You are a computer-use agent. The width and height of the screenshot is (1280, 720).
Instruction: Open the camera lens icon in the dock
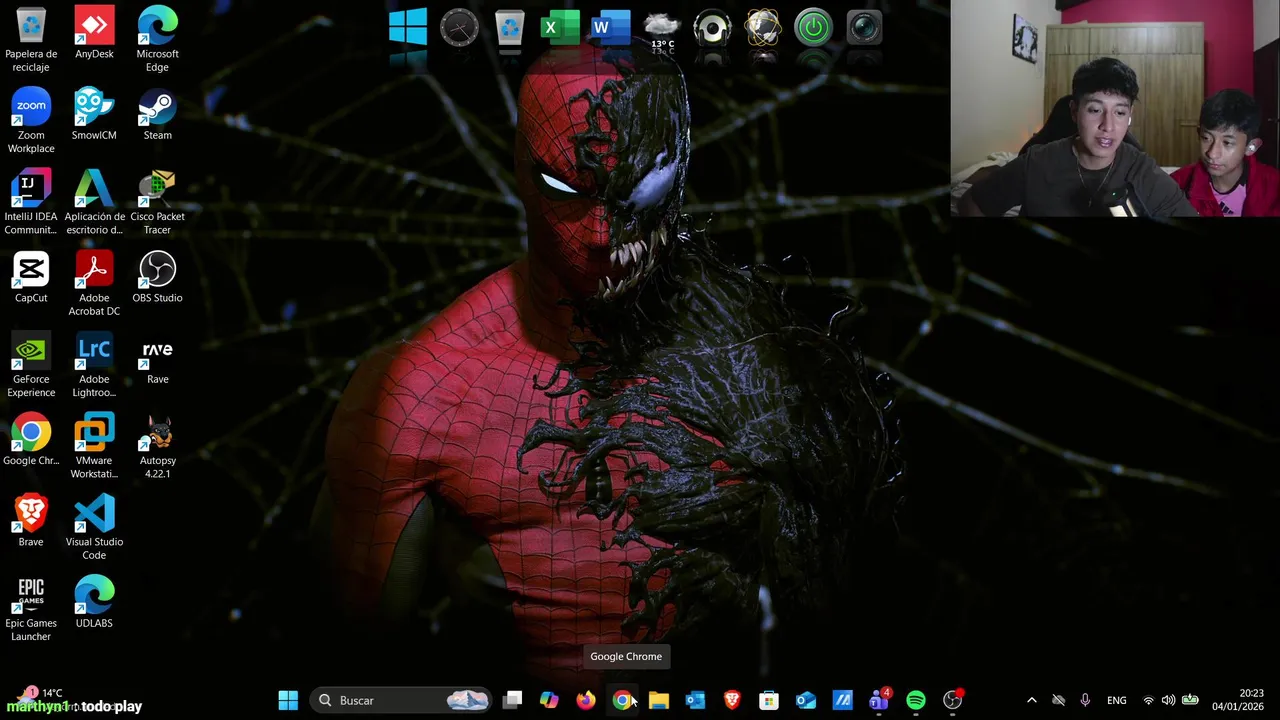tap(864, 27)
